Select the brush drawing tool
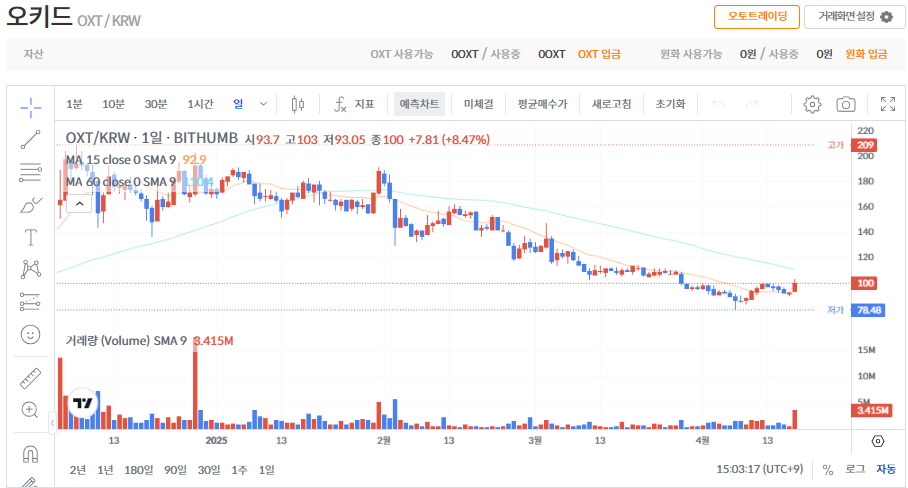The image size is (908, 488). (31, 205)
